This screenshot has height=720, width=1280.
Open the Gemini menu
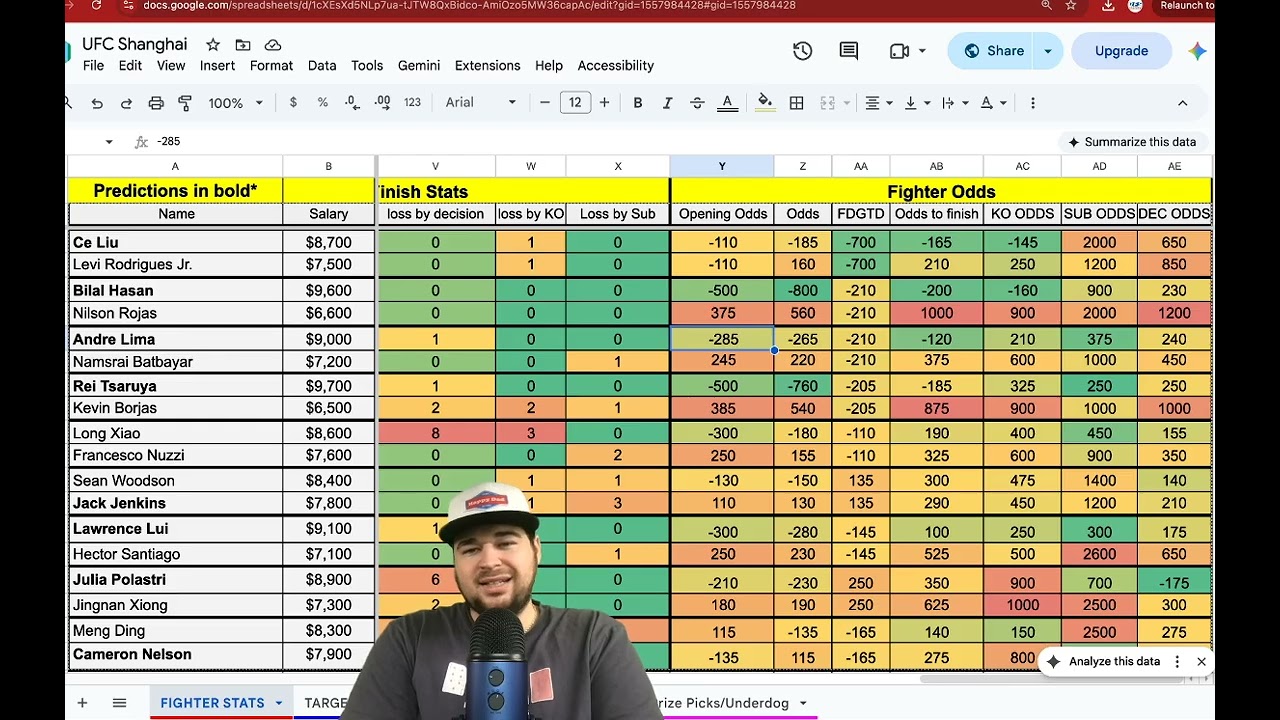click(x=419, y=66)
